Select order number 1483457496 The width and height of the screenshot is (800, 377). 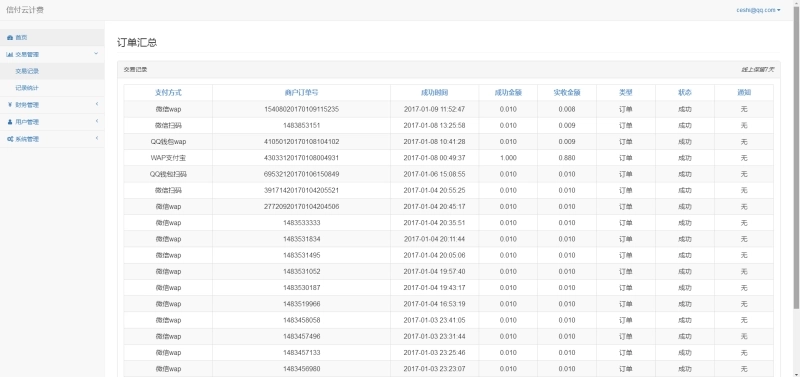302,337
